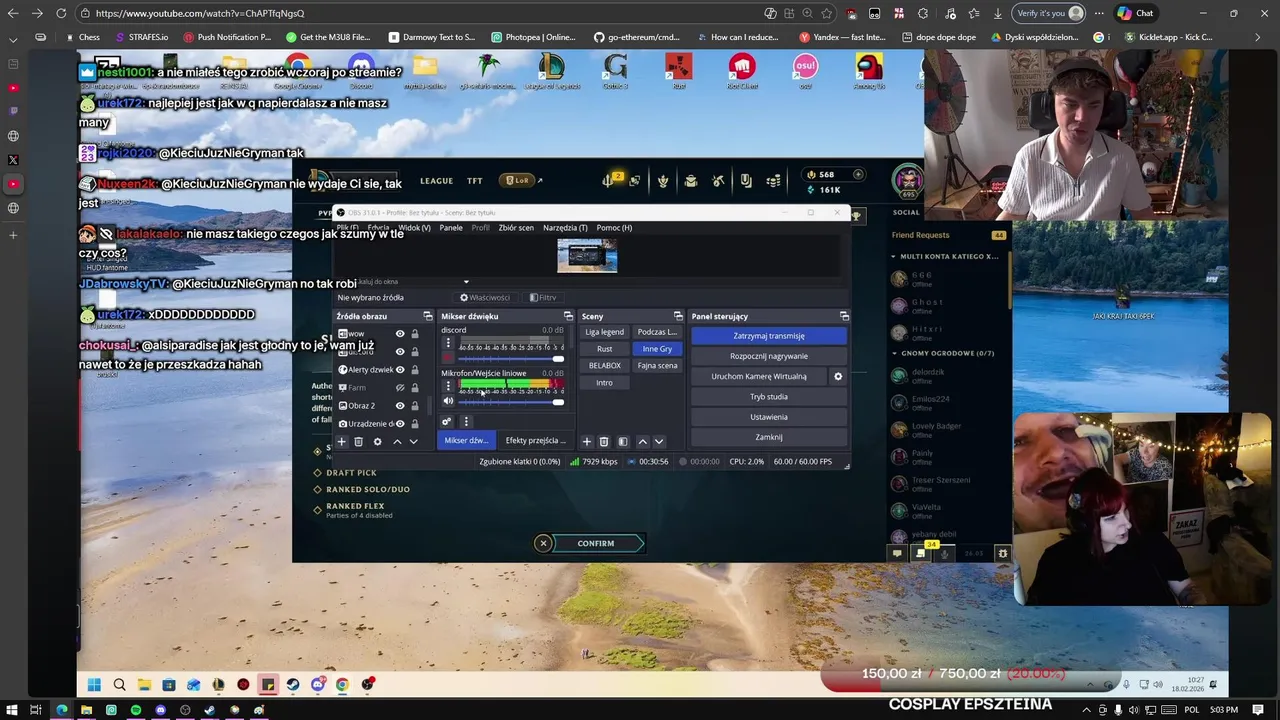The height and width of the screenshot is (720, 1280).
Task: Move source up in OBS sources list
Action: [397, 442]
